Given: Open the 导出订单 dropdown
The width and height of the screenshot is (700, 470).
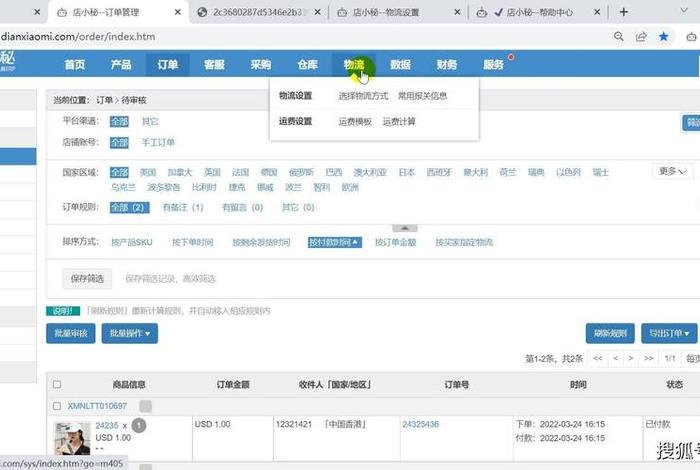Looking at the screenshot, I should tap(669, 333).
